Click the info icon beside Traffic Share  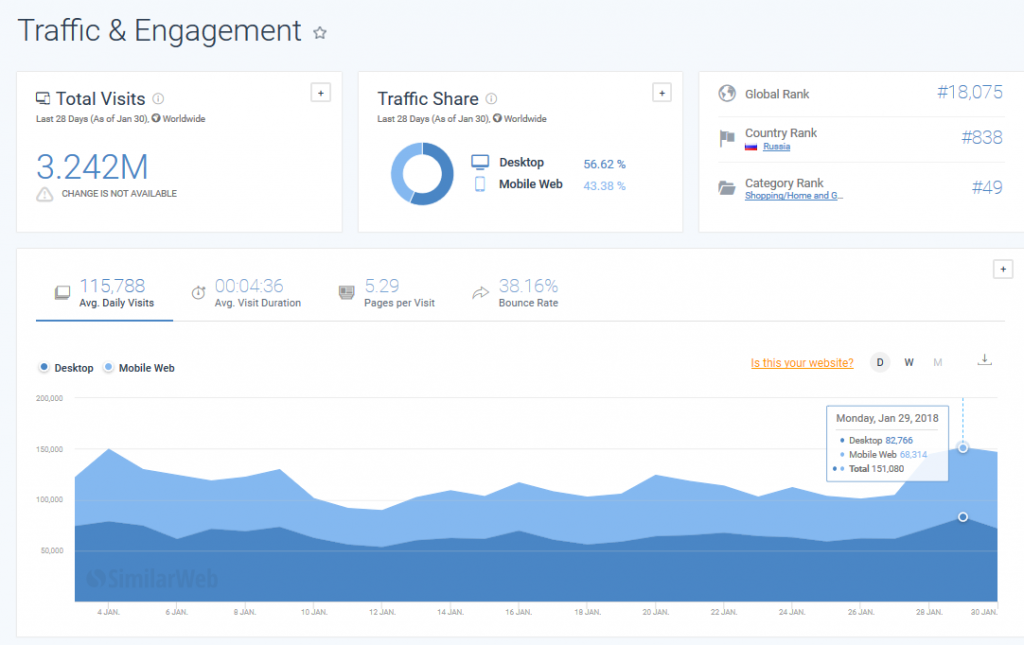(491, 99)
